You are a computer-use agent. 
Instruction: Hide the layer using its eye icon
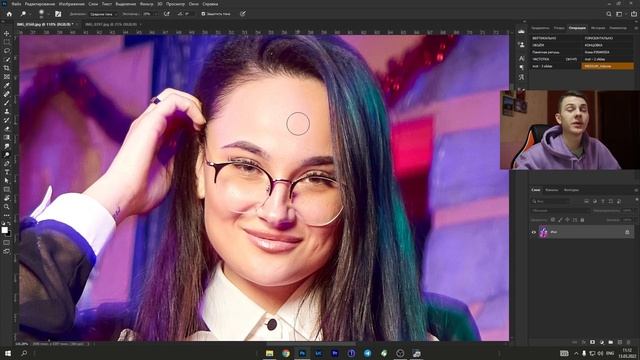[533, 232]
